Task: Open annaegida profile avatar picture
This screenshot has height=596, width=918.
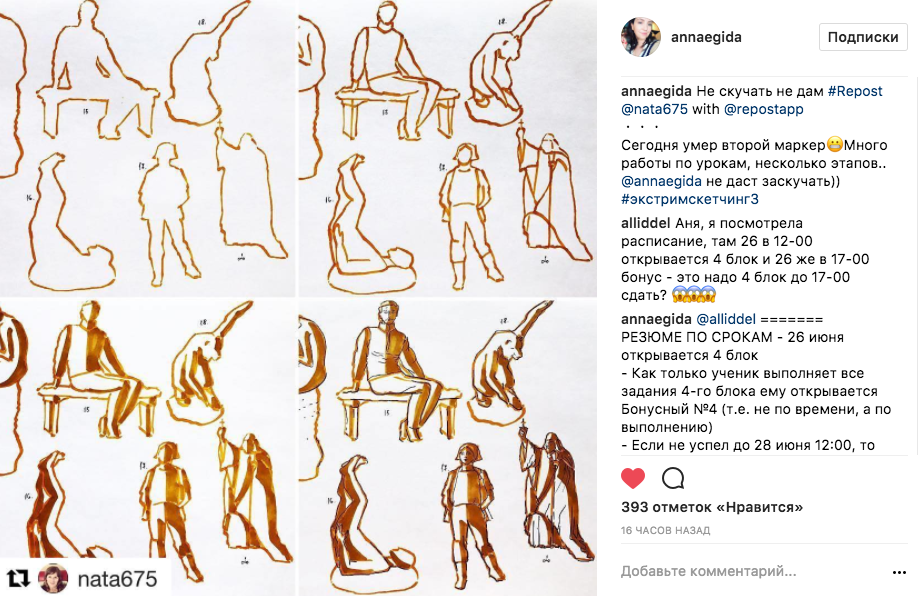Action: click(641, 37)
